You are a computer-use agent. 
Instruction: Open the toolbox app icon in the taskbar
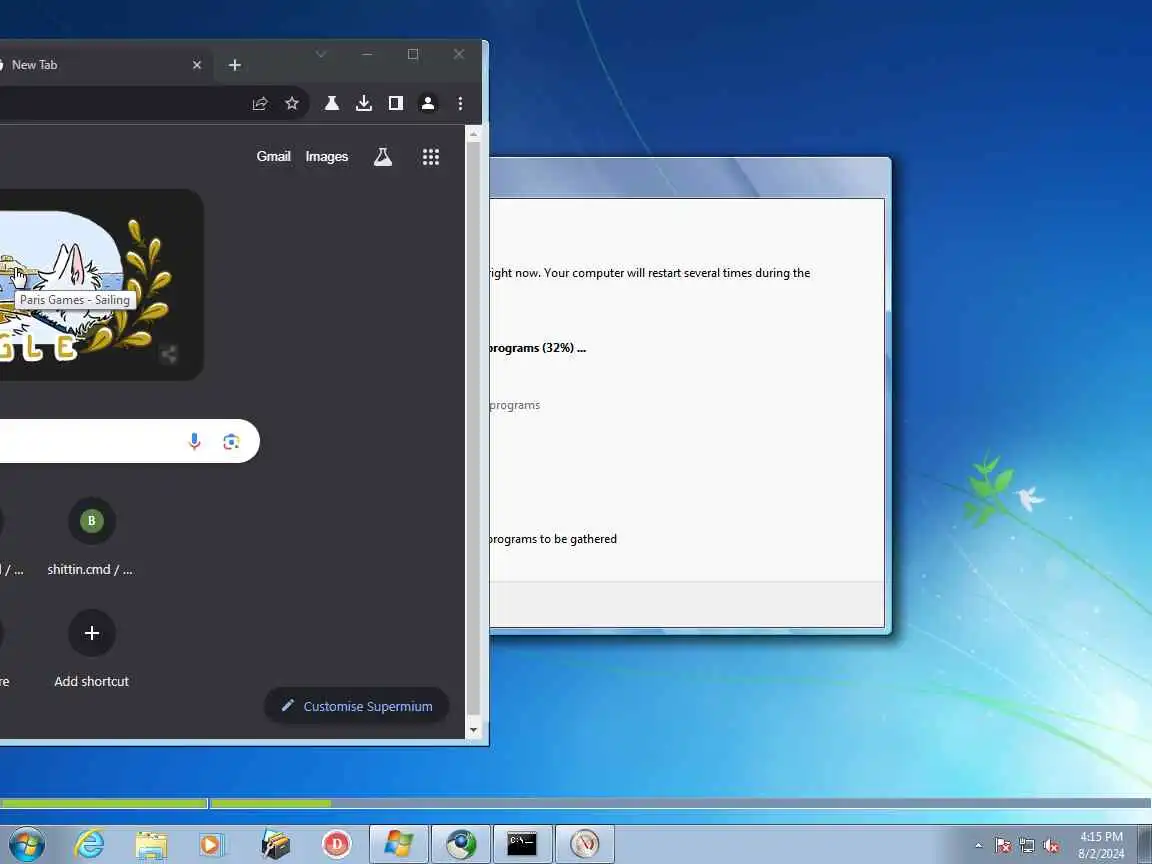click(x=276, y=845)
